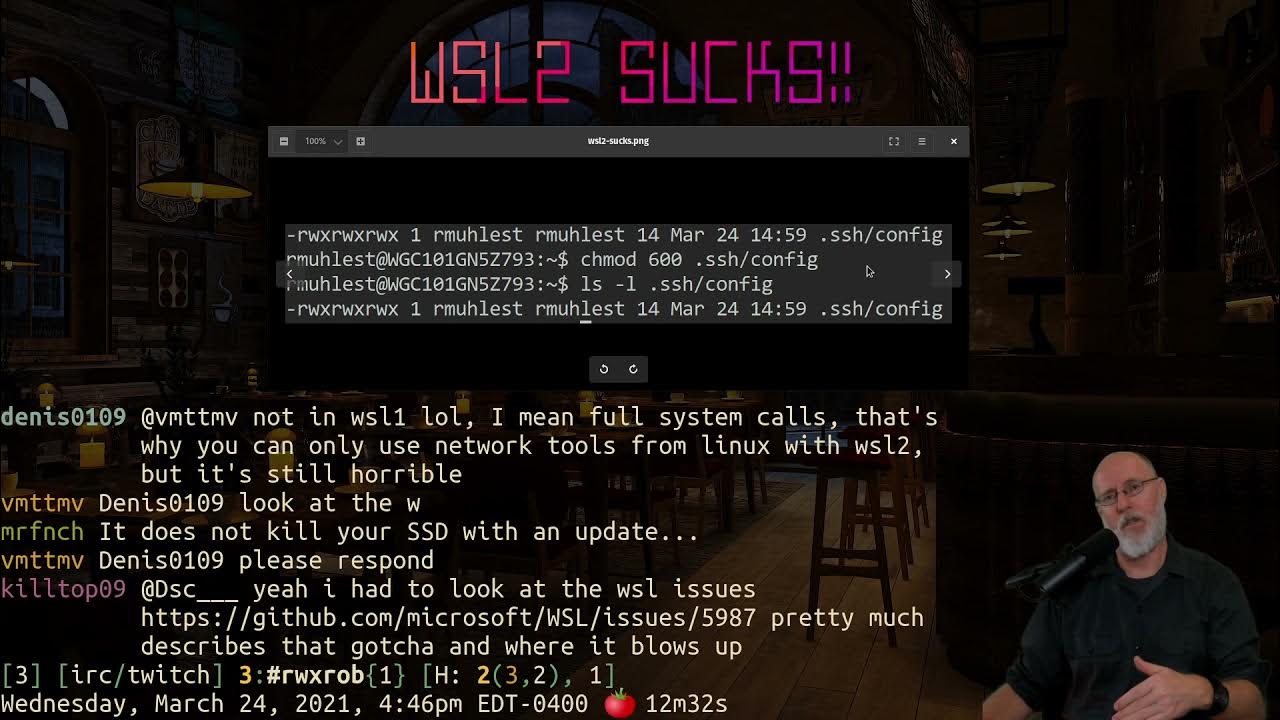Go to the previous image arrow
Image resolution: width=1280 pixels, height=720 pixels.
click(290, 273)
